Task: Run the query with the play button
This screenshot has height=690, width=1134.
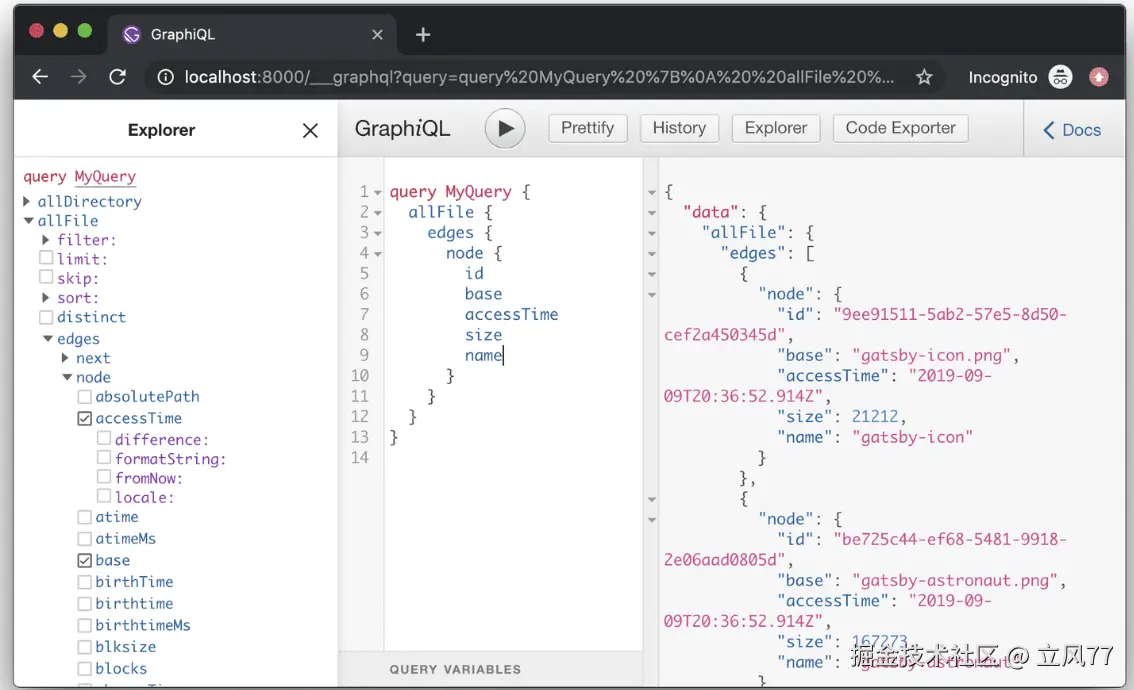Action: coord(505,129)
